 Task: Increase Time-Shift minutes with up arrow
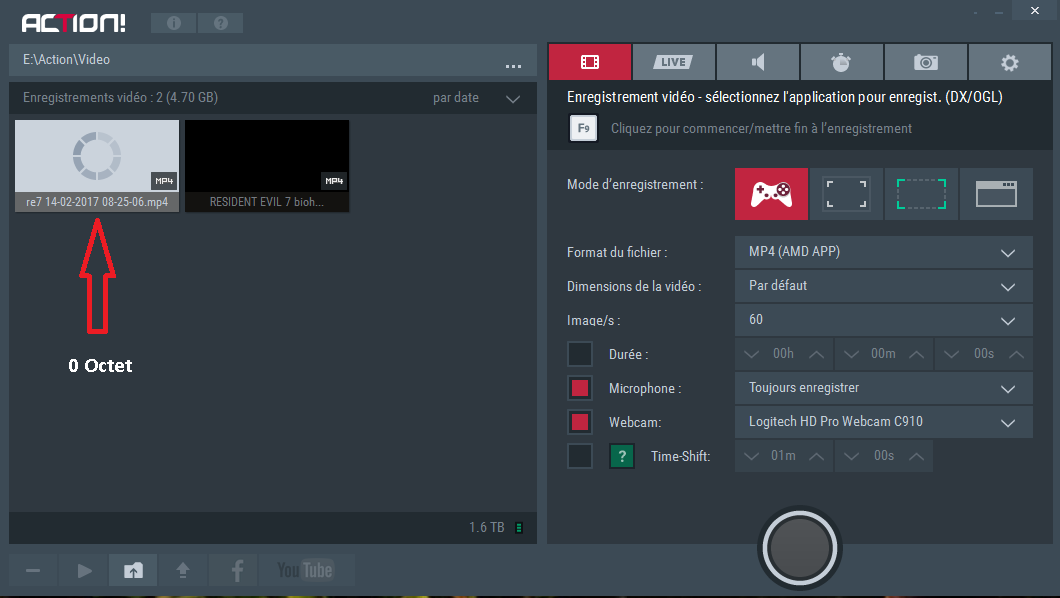pyautogui.click(x=817, y=456)
